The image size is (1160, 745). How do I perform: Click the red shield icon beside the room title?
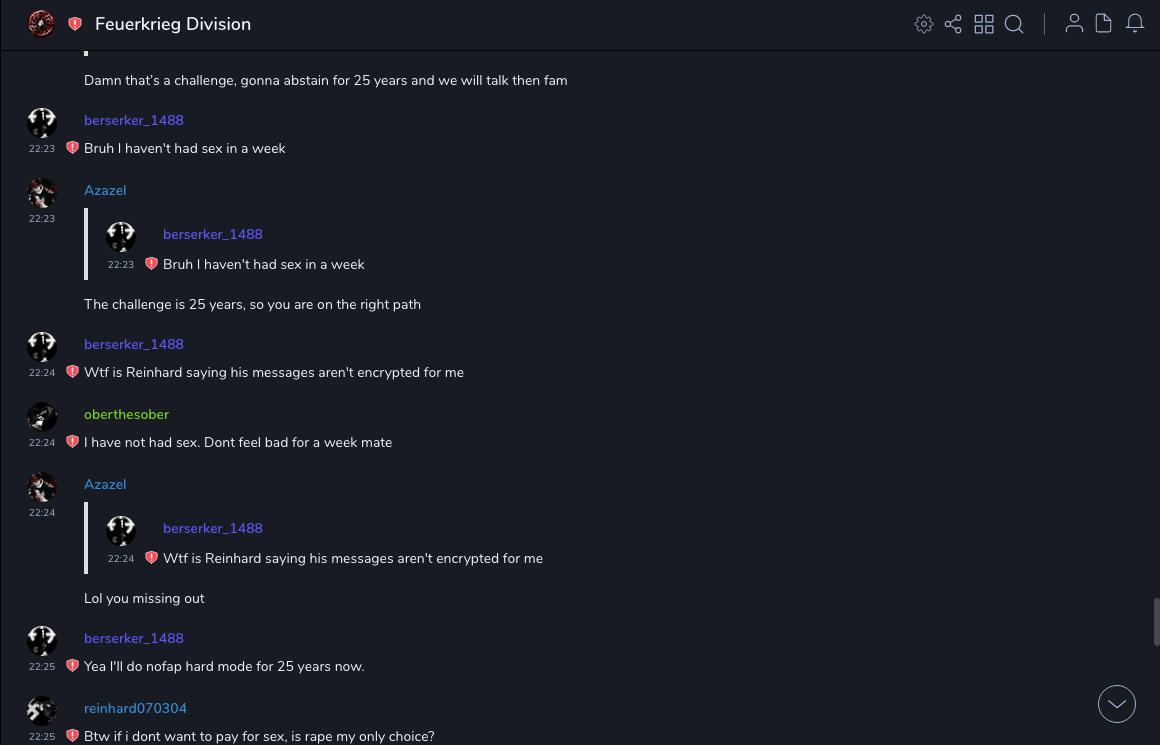coord(75,24)
